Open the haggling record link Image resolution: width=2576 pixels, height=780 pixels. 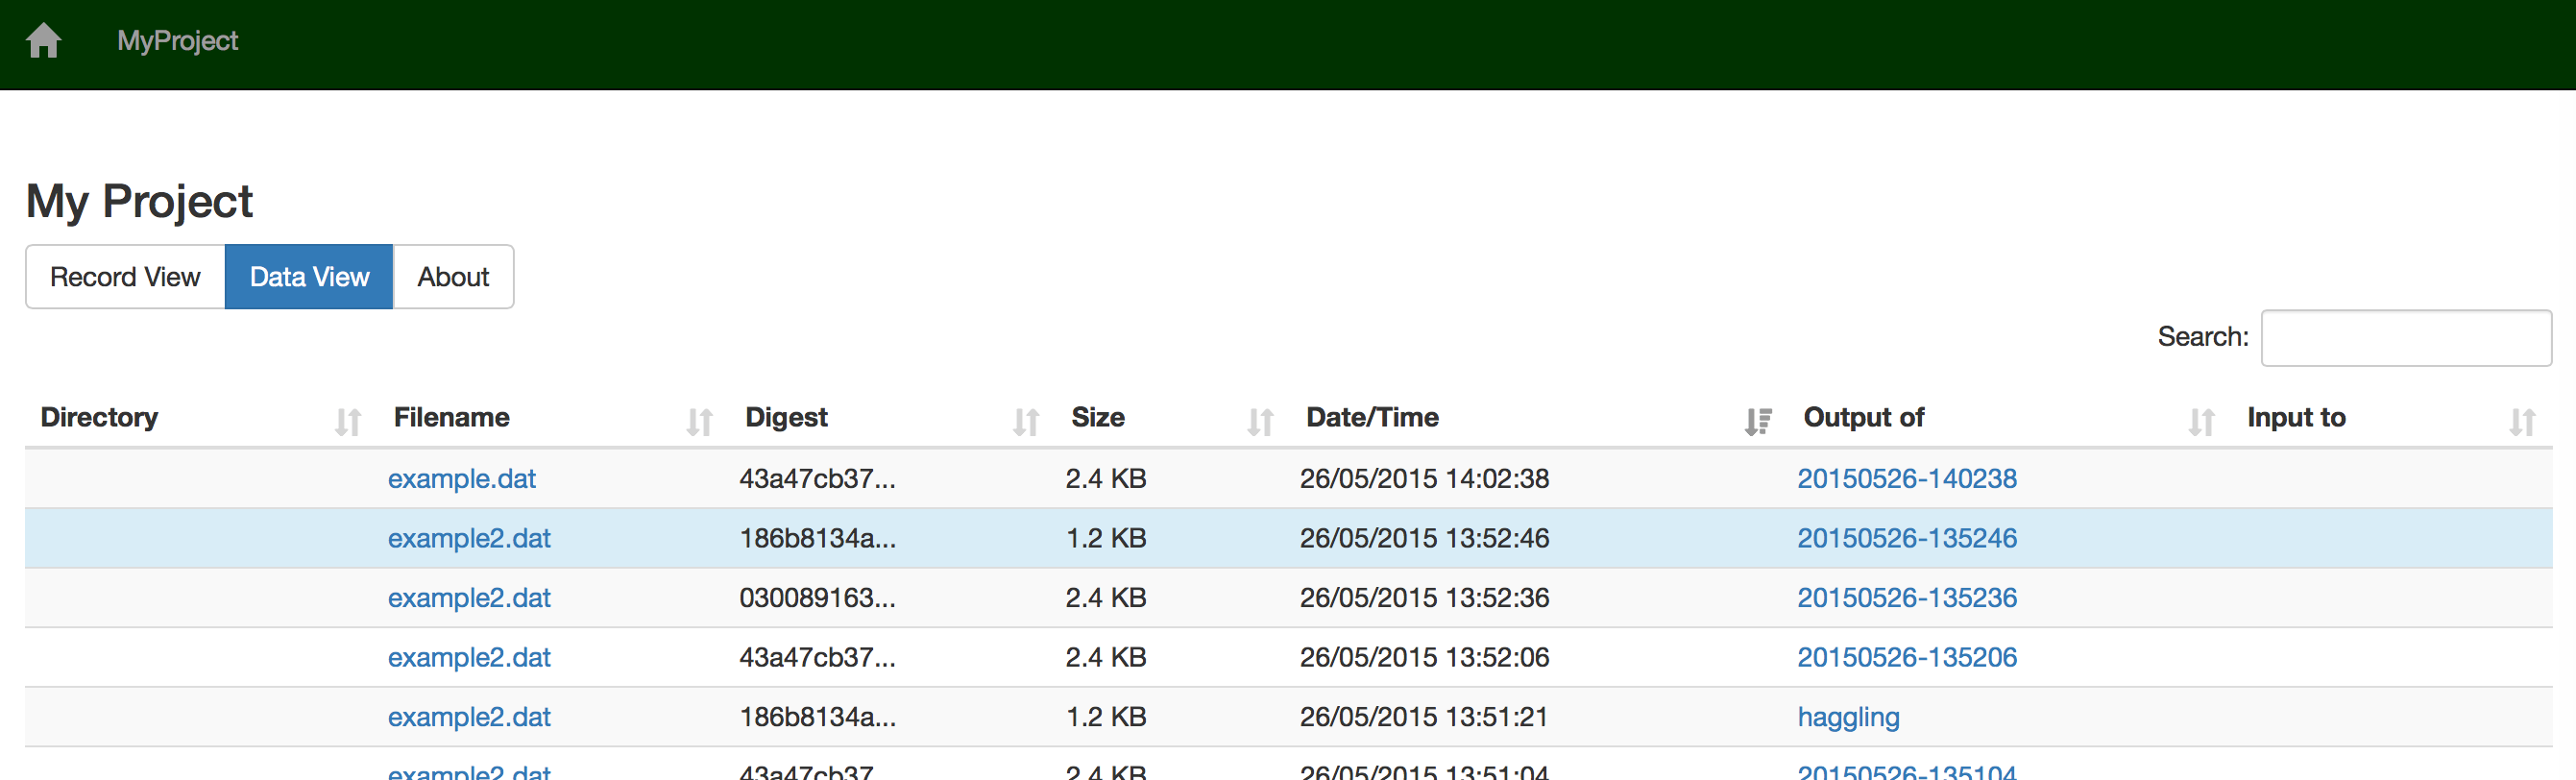pyautogui.click(x=1848, y=717)
